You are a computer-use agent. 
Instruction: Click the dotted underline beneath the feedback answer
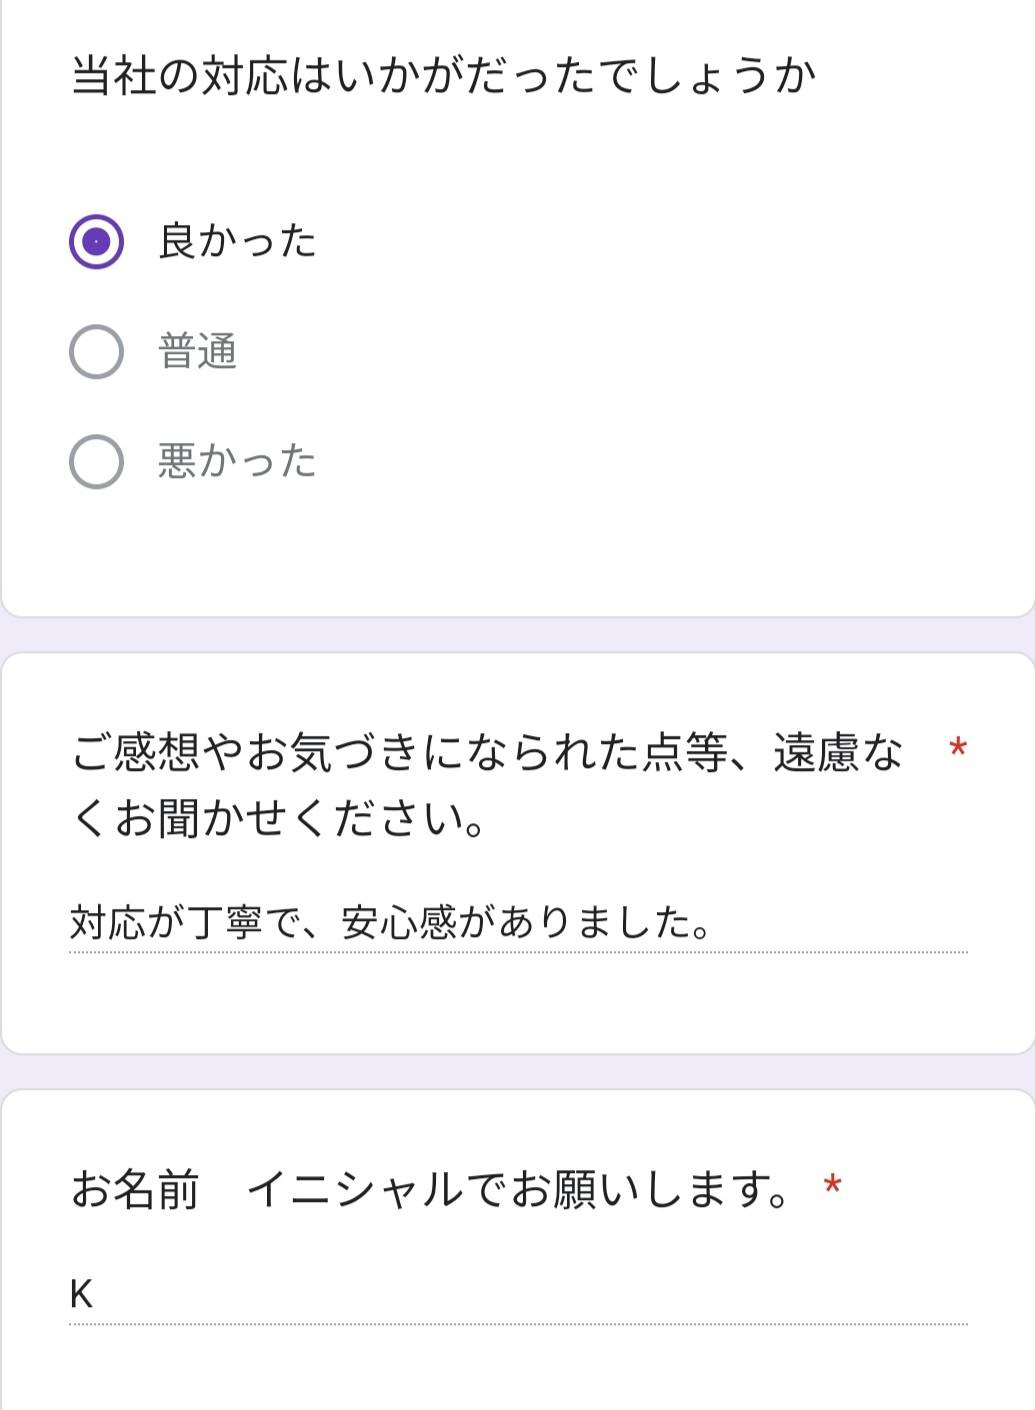pos(518,952)
